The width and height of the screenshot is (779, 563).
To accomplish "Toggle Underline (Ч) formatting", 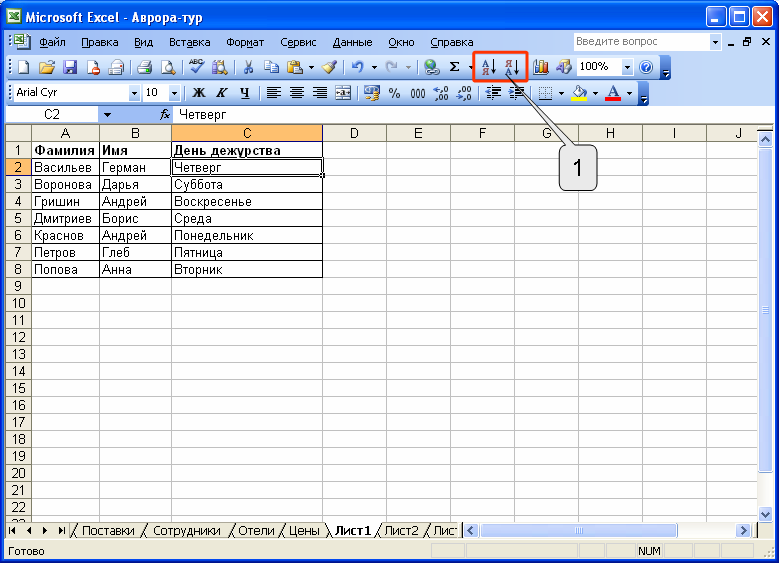I will 244,93.
